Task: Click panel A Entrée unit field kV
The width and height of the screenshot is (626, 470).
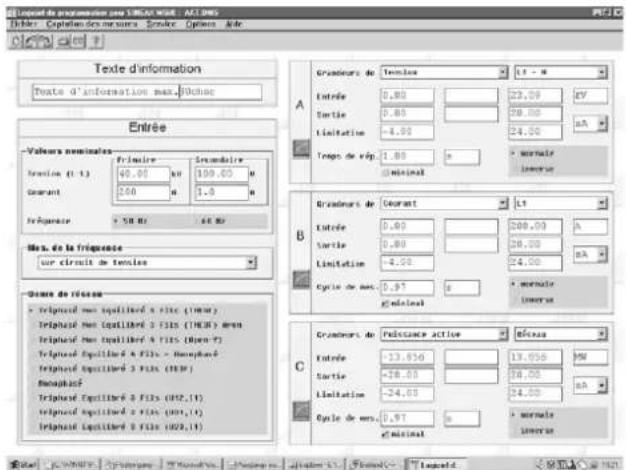Action: [x=590, y=96]
